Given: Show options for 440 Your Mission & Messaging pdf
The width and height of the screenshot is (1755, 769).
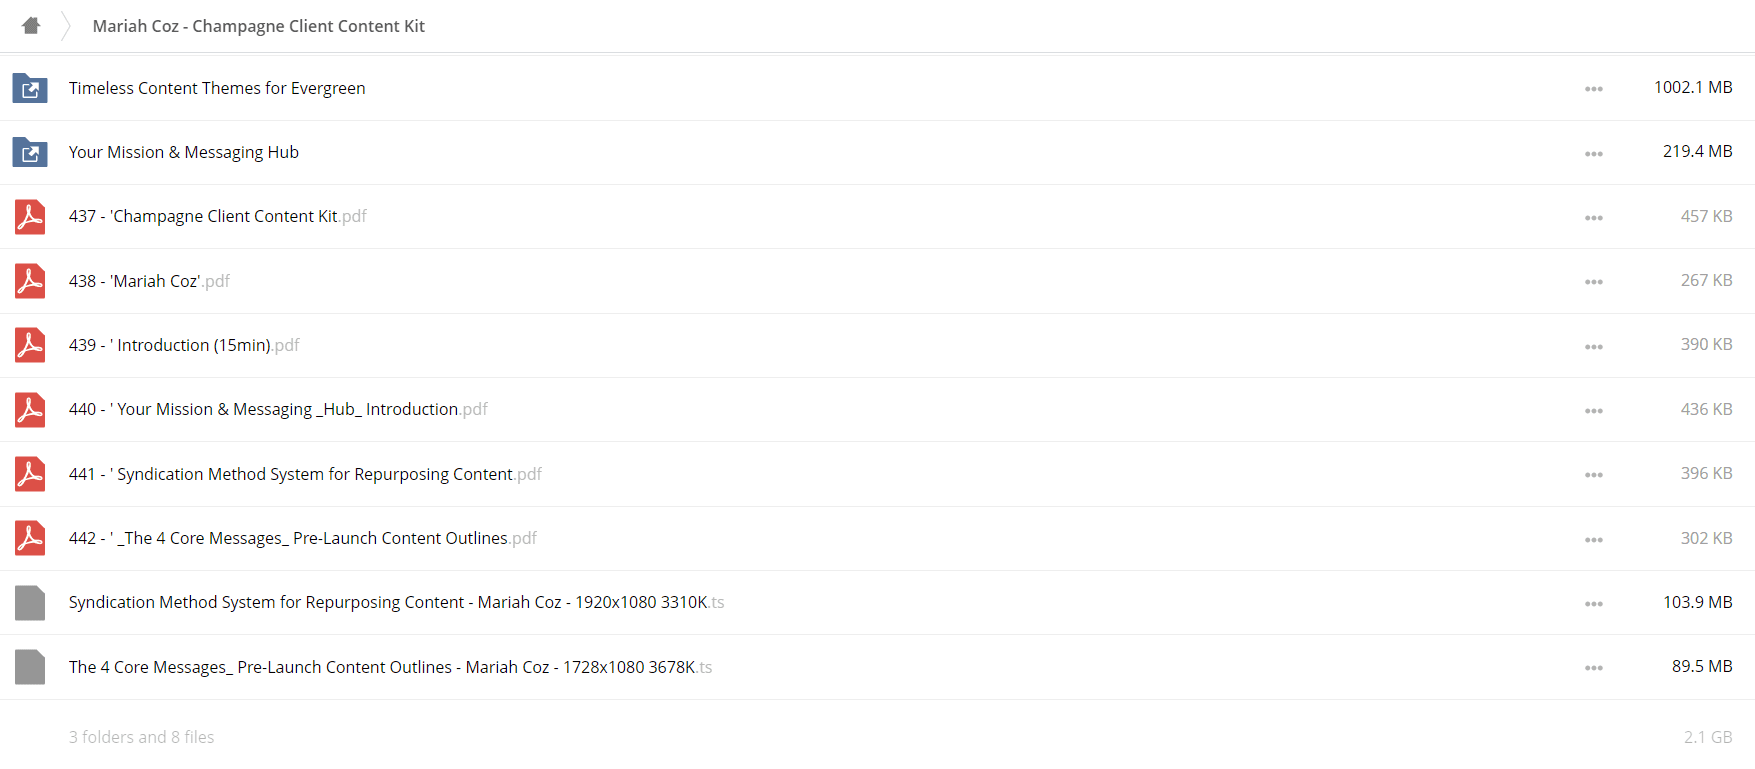Looking at the screenshot, I should (x=1594, y=410).
